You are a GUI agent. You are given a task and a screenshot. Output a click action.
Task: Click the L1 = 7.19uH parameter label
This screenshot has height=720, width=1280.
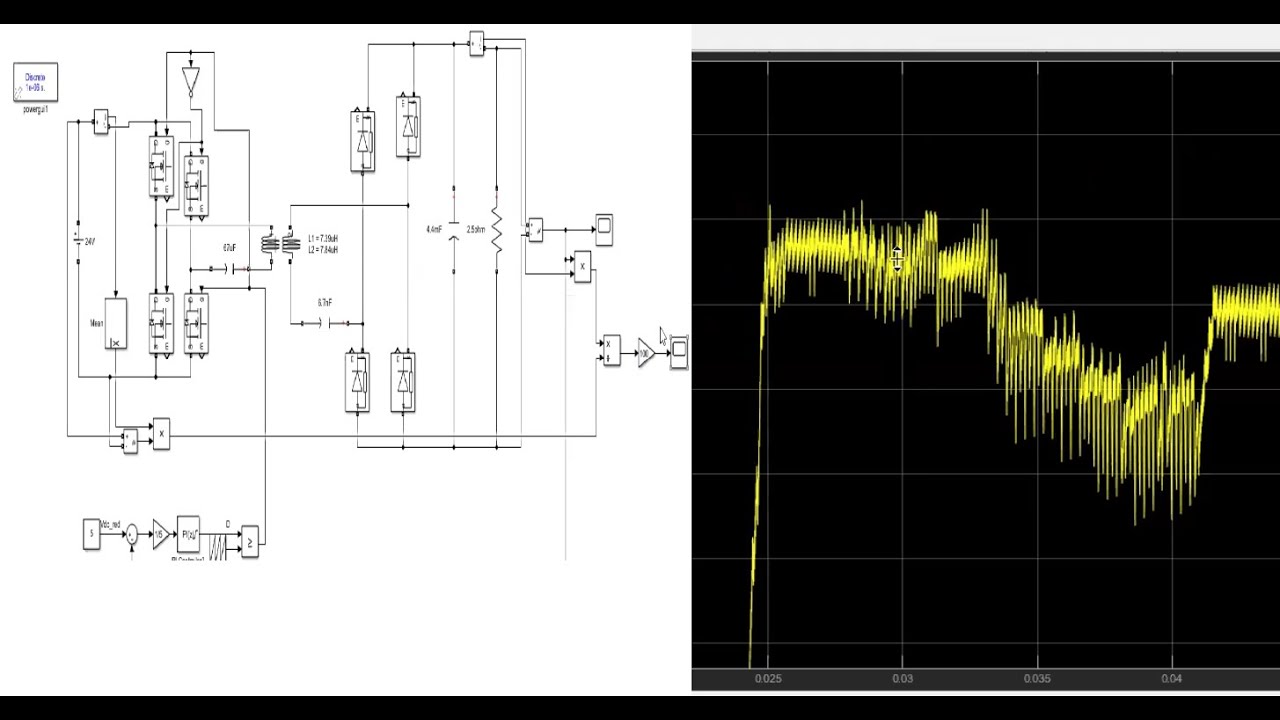[x=323, y=239]
